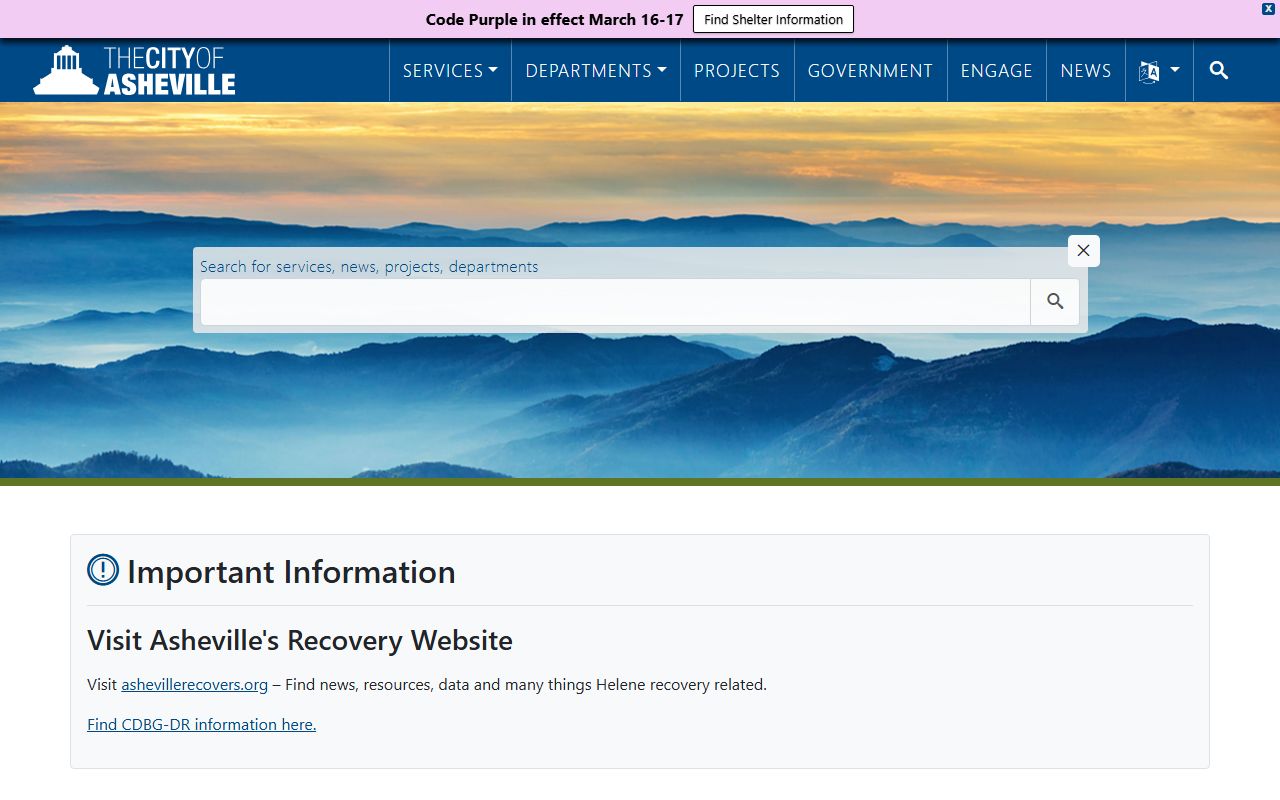This screenshot has height=800, width=1280.
Task: Submit search using the magnifier button
Action: pos(1055,302)
